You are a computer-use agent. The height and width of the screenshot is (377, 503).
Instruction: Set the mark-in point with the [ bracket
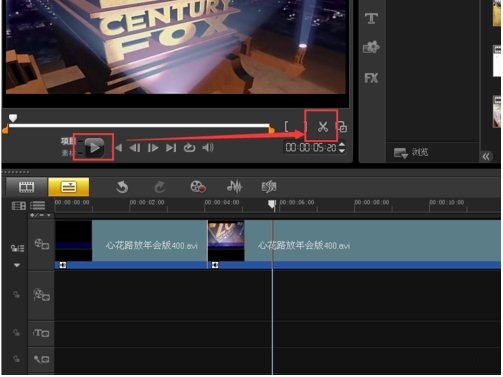click(286, 127)
